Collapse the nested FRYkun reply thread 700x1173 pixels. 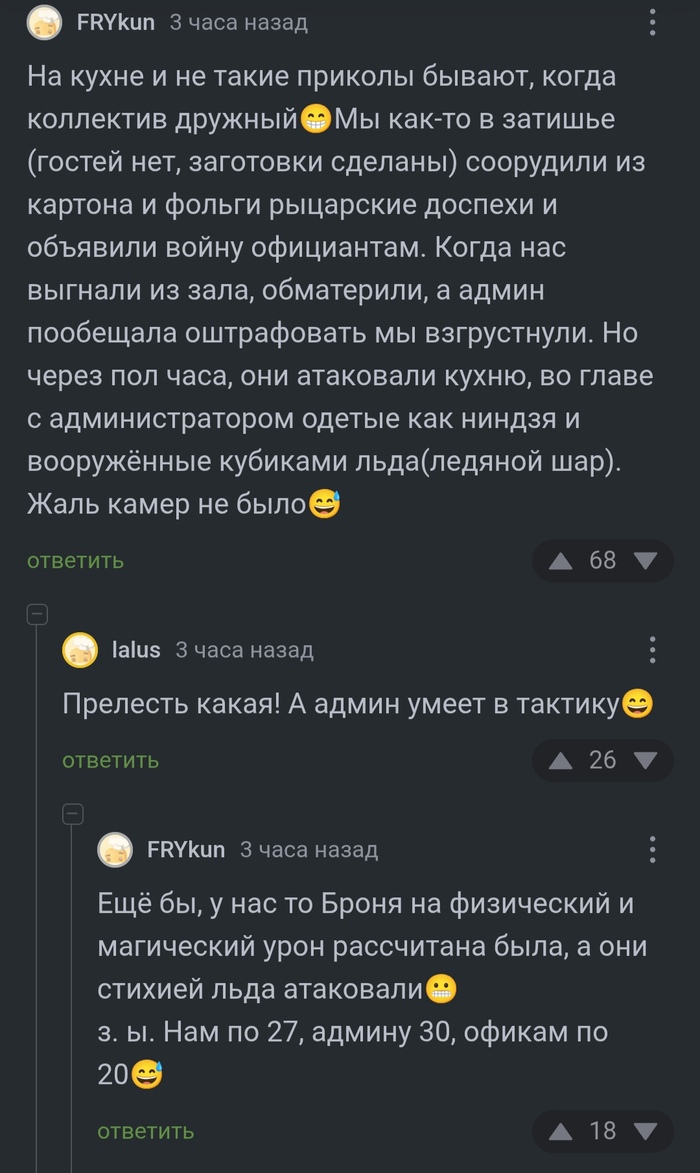tap(71, 812)
